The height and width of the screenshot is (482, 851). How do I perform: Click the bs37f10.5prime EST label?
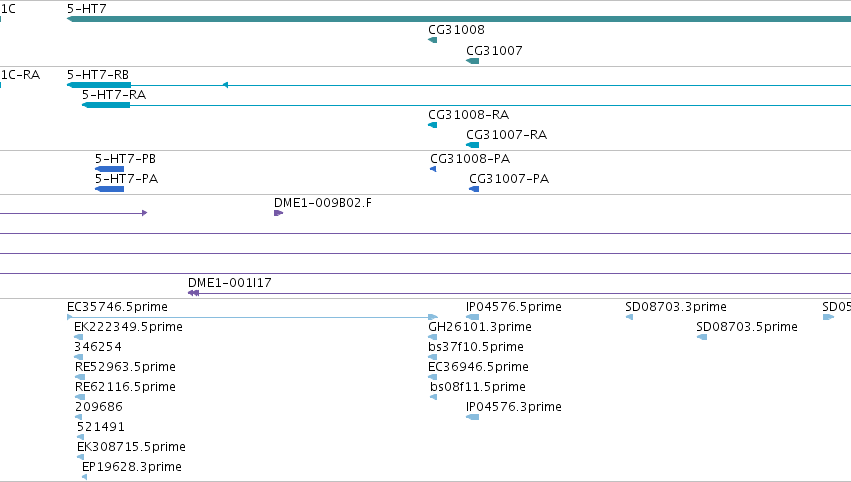(476, 347)
